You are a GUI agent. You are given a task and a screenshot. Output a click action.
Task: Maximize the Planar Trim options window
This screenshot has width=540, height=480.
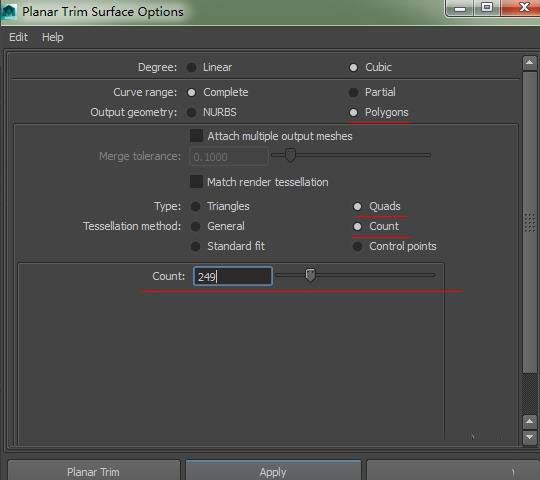click(487, 8)
